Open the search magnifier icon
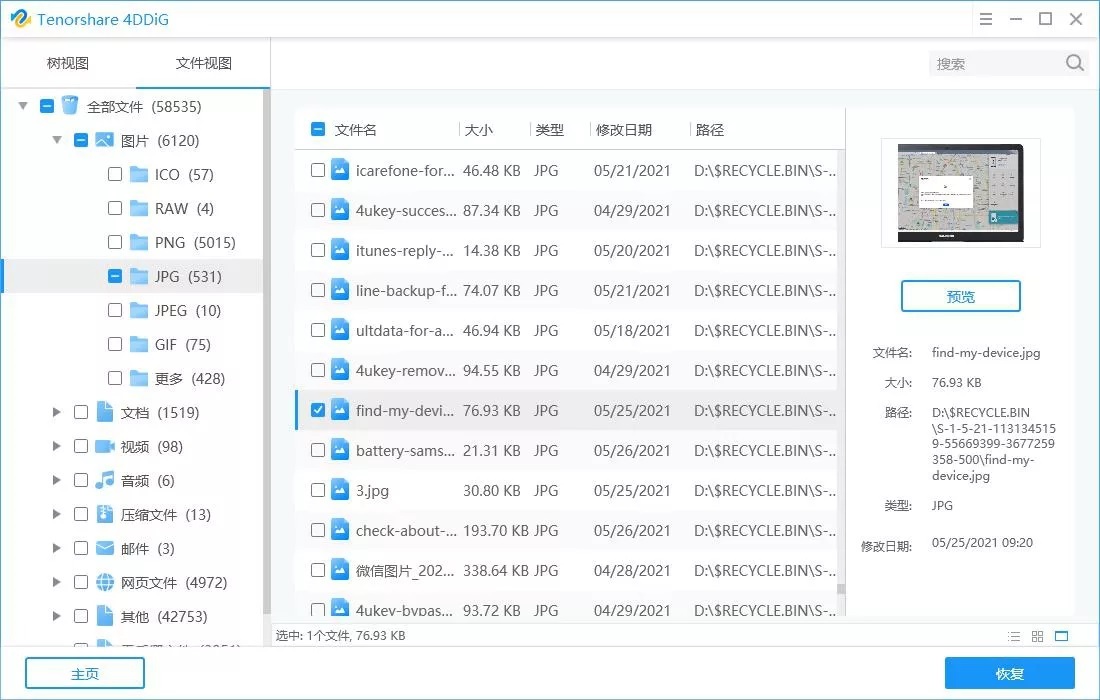Screen dimensions: 1100x700 coord(1075,62)
